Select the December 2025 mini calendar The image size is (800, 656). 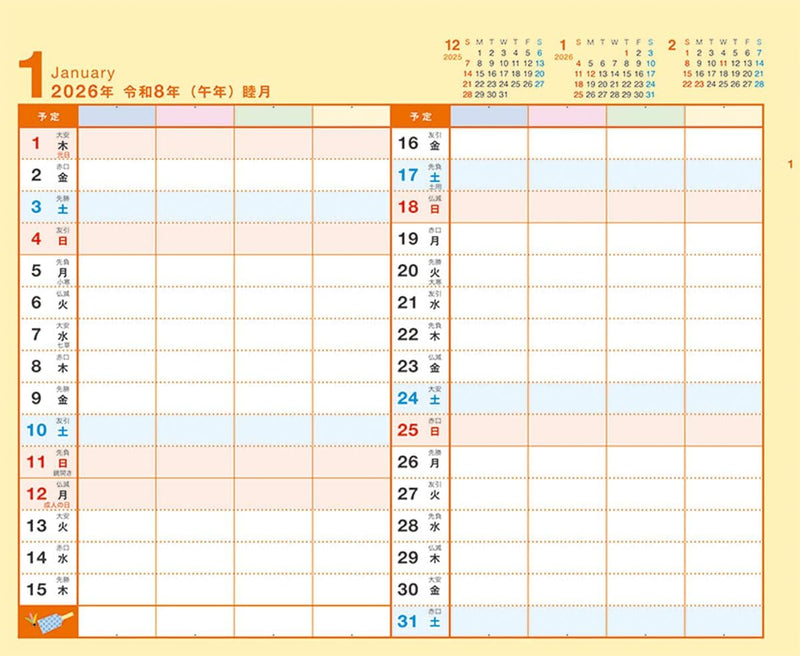494,68
